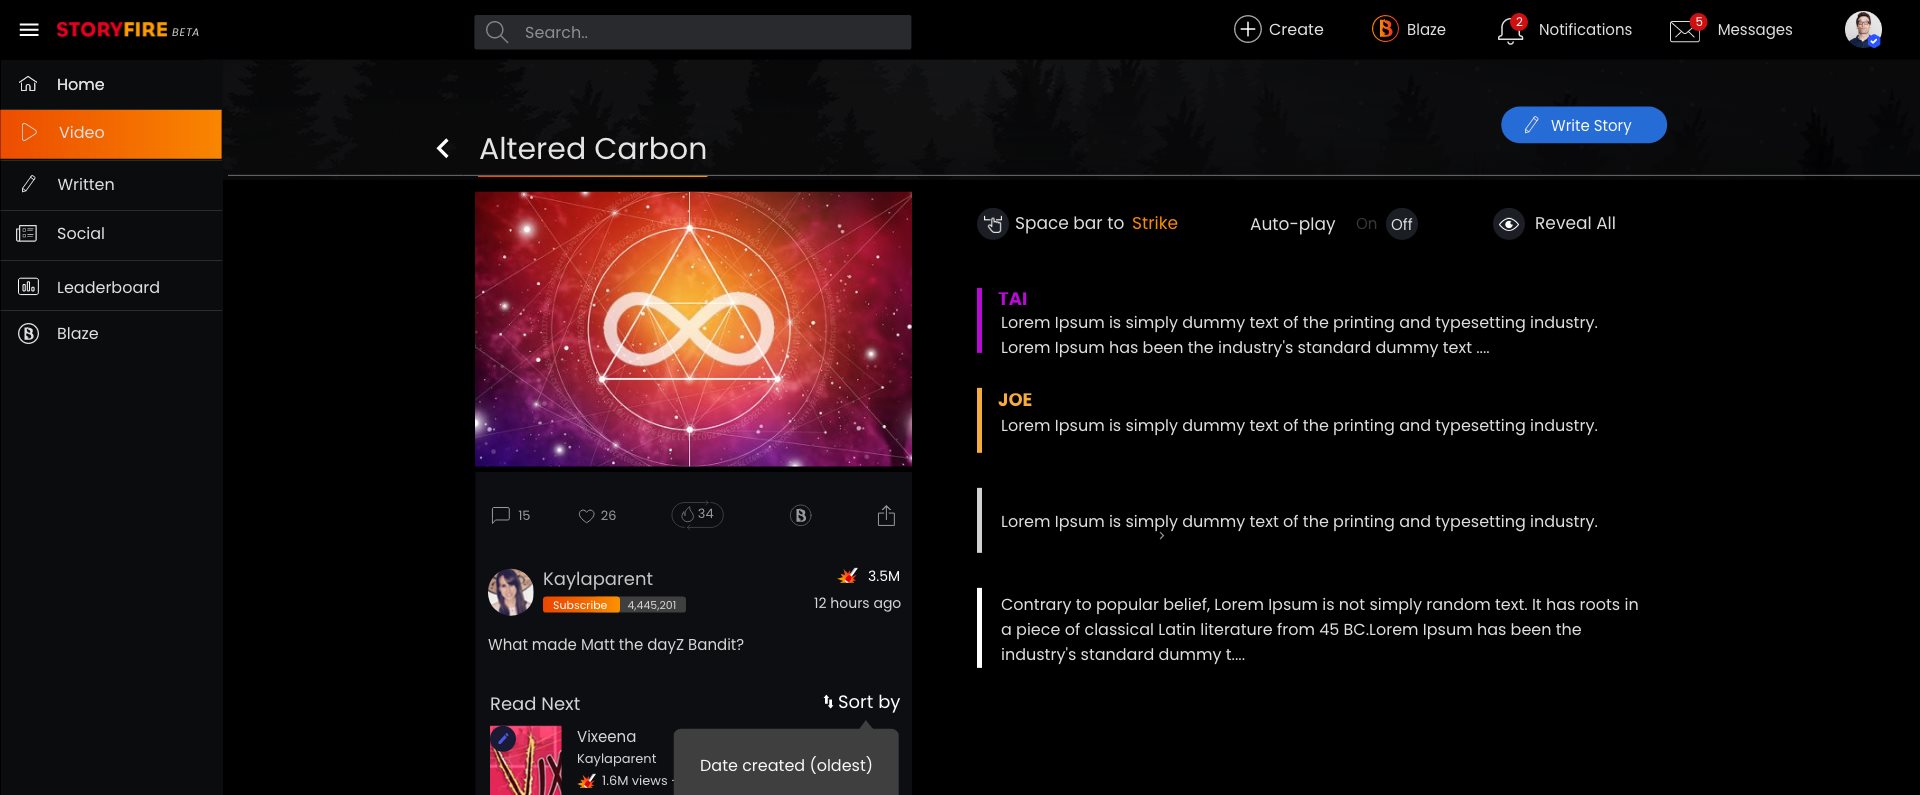Open Blaze from the top bar
This screenshot has height=795, width=1920.
point(1408,29)
